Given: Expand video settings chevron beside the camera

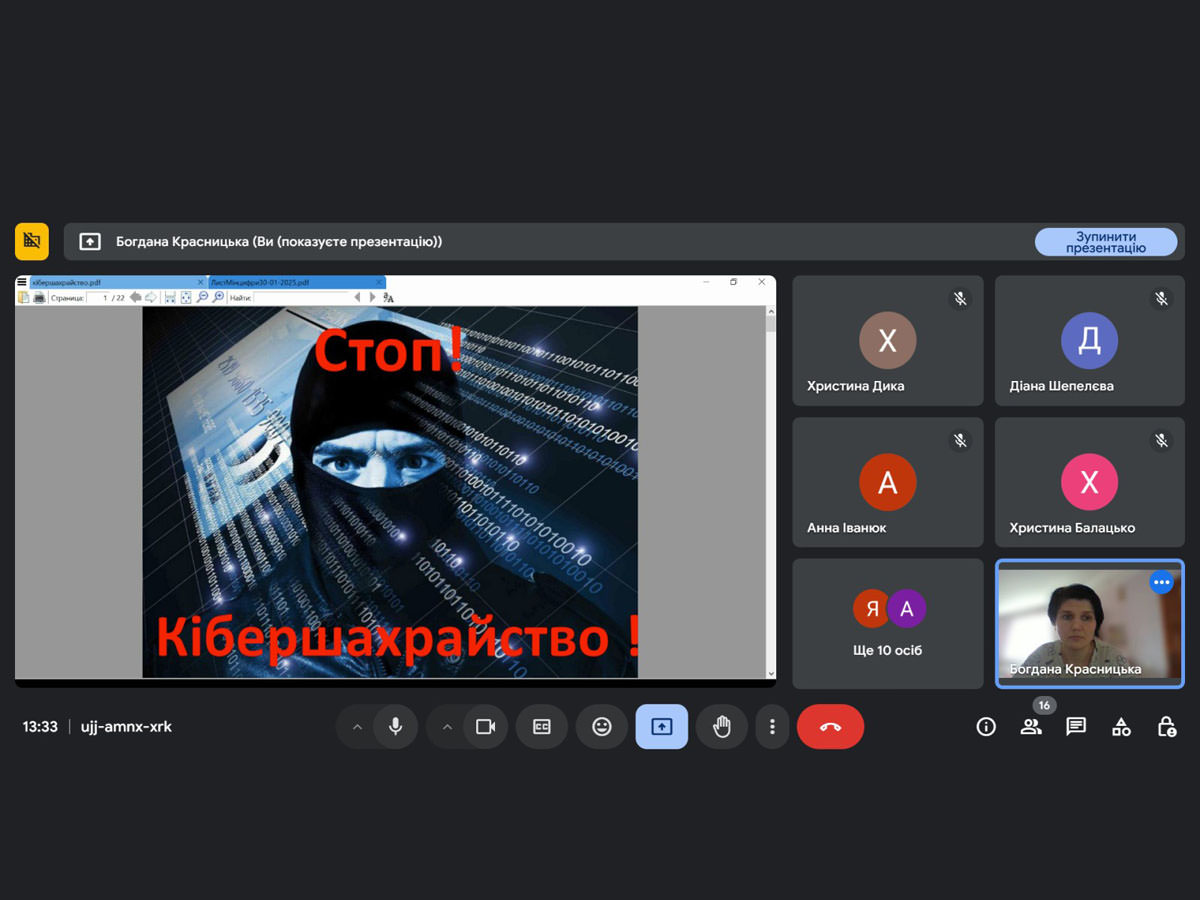Looking at the screenshot, I should click(447, 727).
